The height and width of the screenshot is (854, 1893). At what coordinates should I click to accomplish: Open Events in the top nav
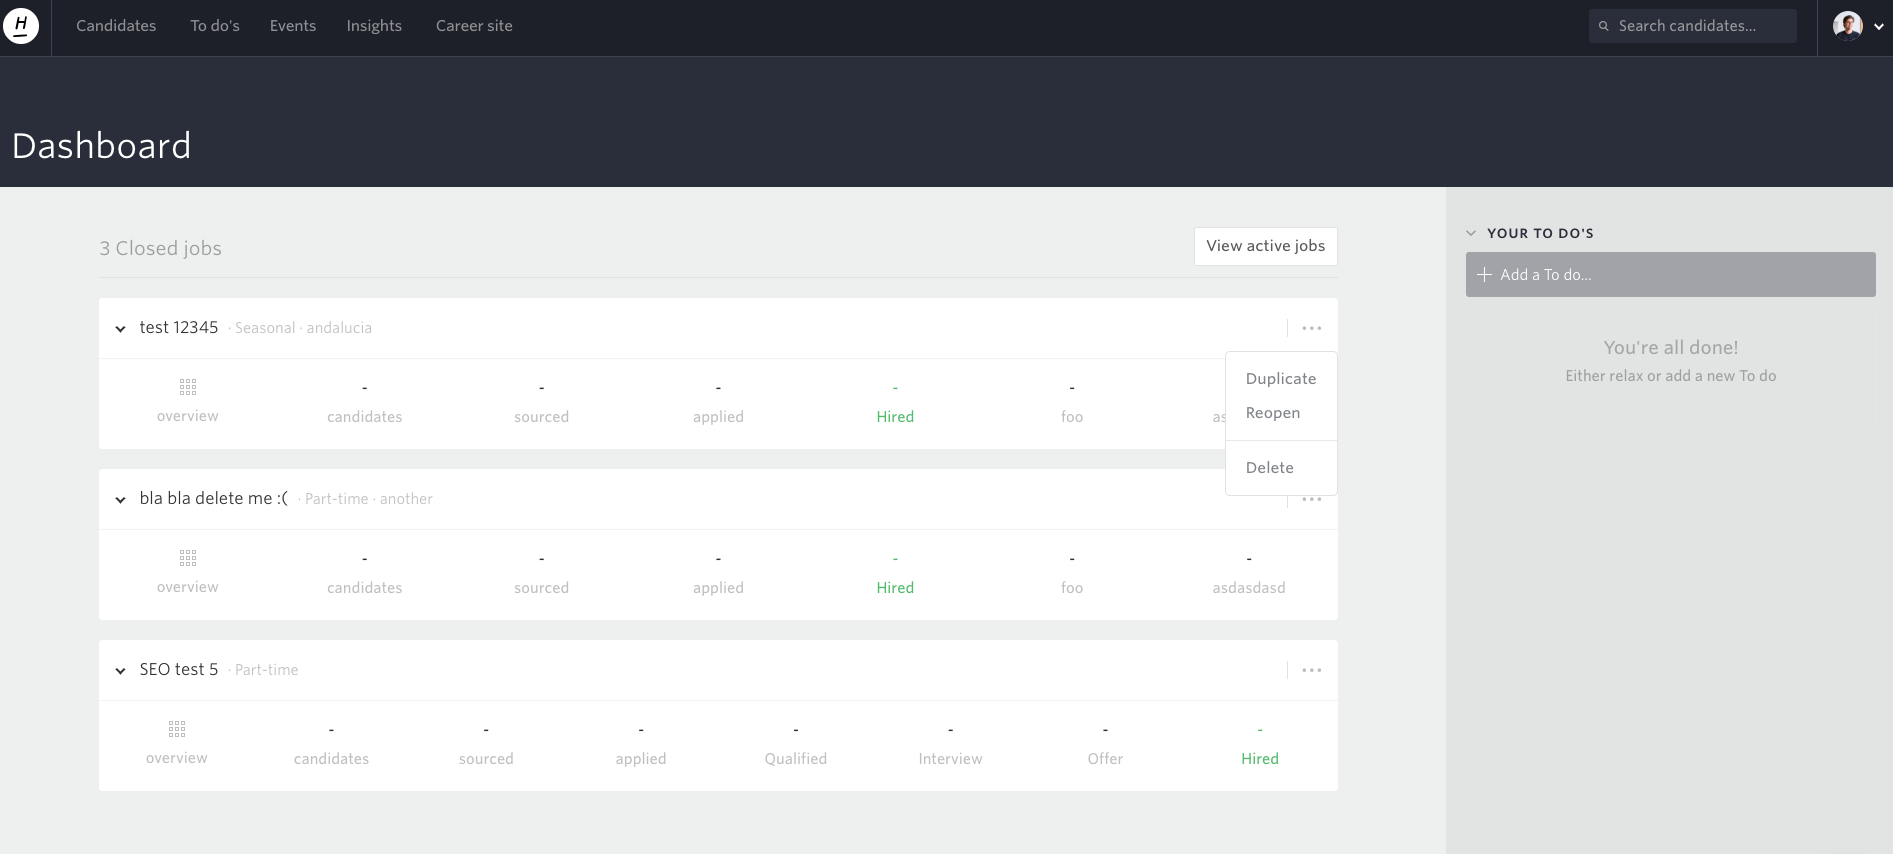[293, 26]
